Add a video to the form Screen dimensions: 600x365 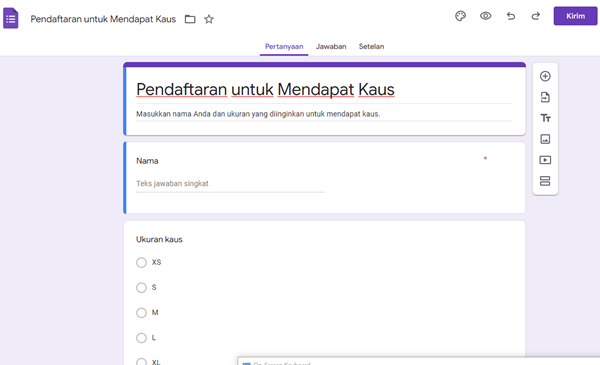[x=545, y=160]
